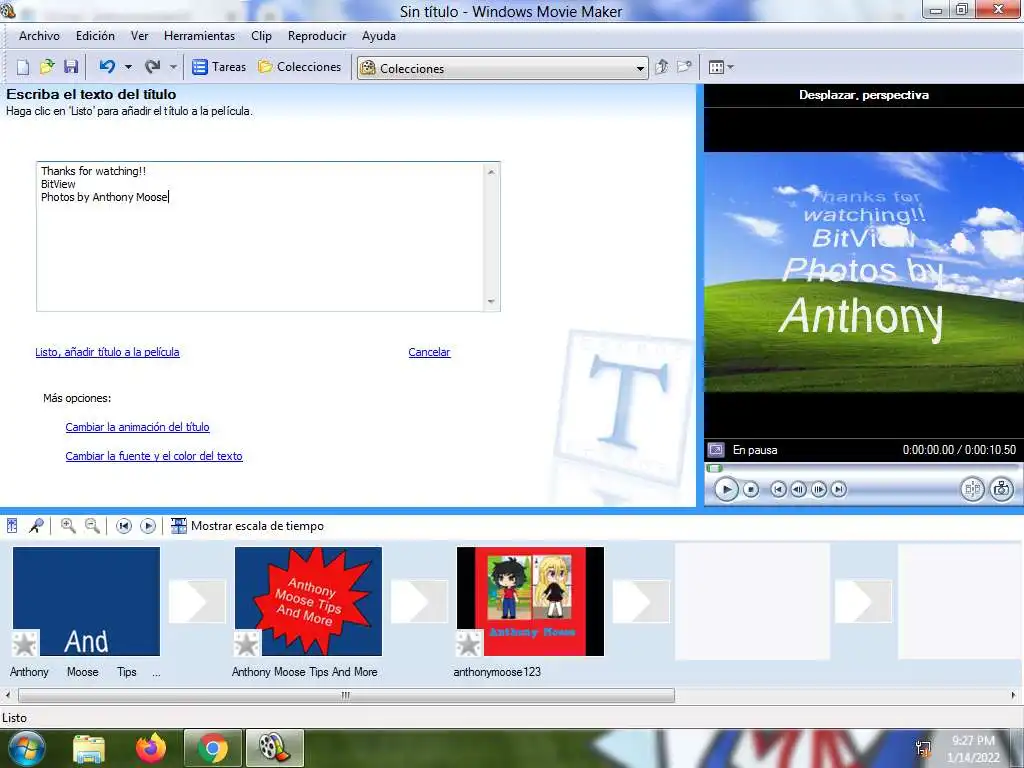
Task: Click the preview seek bar slider
Action: pos(715,468)
